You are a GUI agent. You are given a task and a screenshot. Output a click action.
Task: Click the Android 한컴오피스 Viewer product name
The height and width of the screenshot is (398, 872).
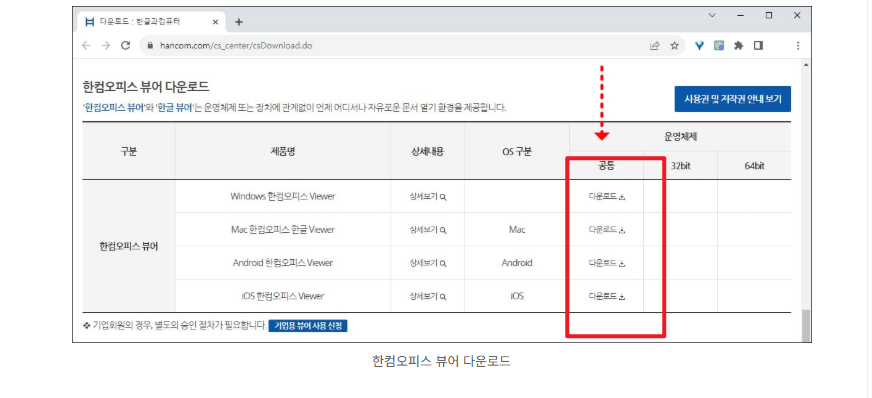(x=283, y=263)
